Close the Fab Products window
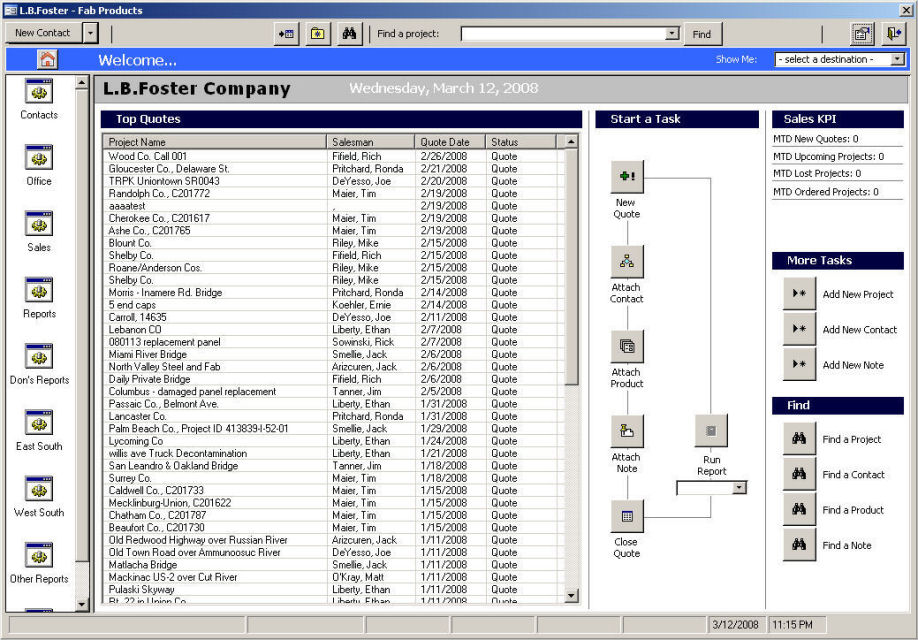 tap(905, 10)
